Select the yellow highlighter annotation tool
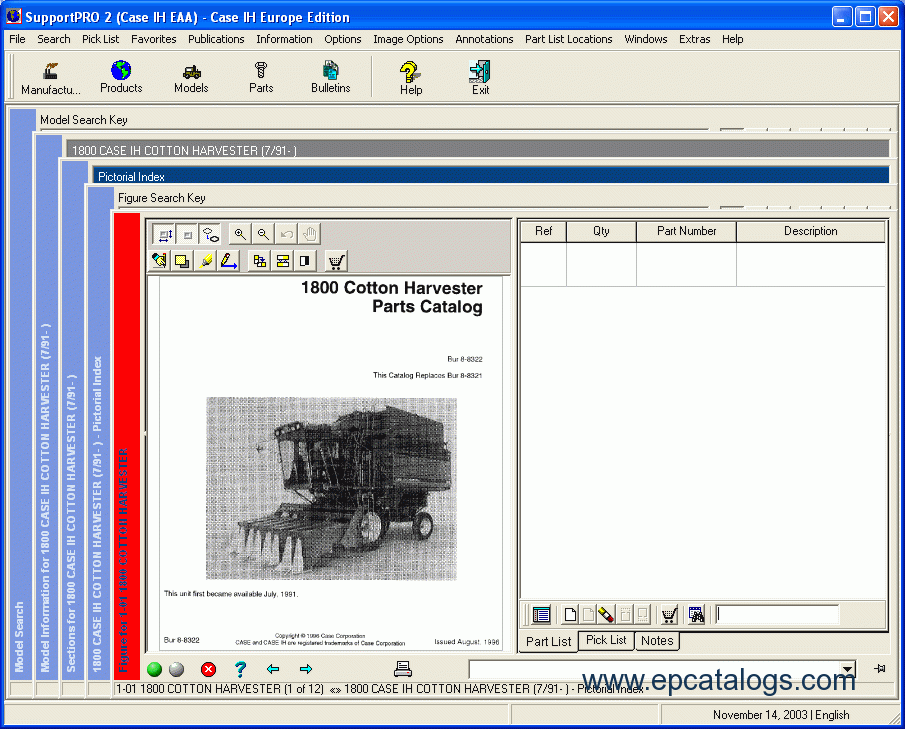Image resolution: width=905 pixels, height=729 pixels. (205, 261)
